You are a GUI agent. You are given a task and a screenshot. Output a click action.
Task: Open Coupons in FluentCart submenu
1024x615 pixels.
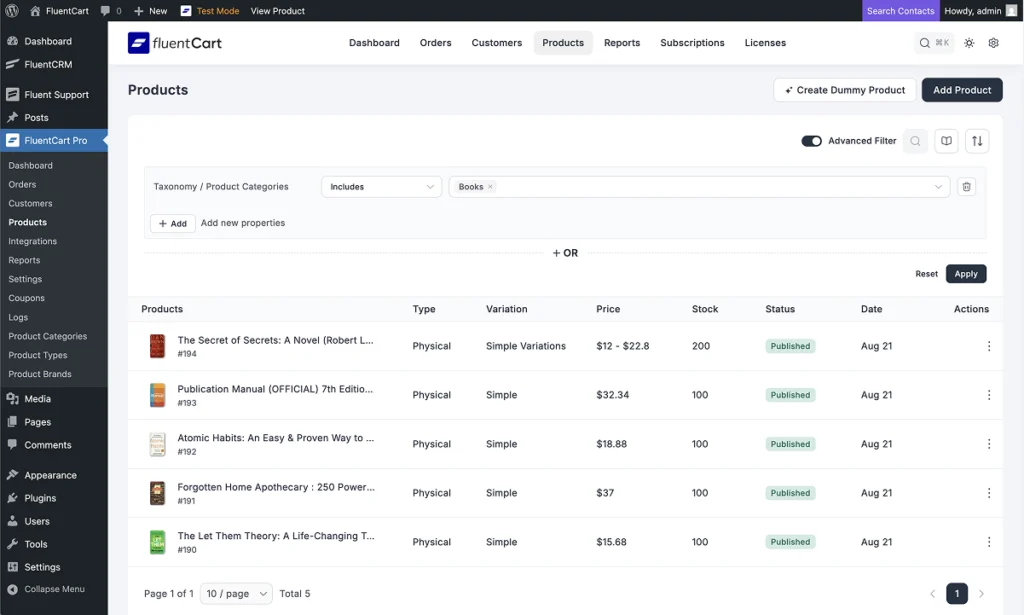click(26, 298)
